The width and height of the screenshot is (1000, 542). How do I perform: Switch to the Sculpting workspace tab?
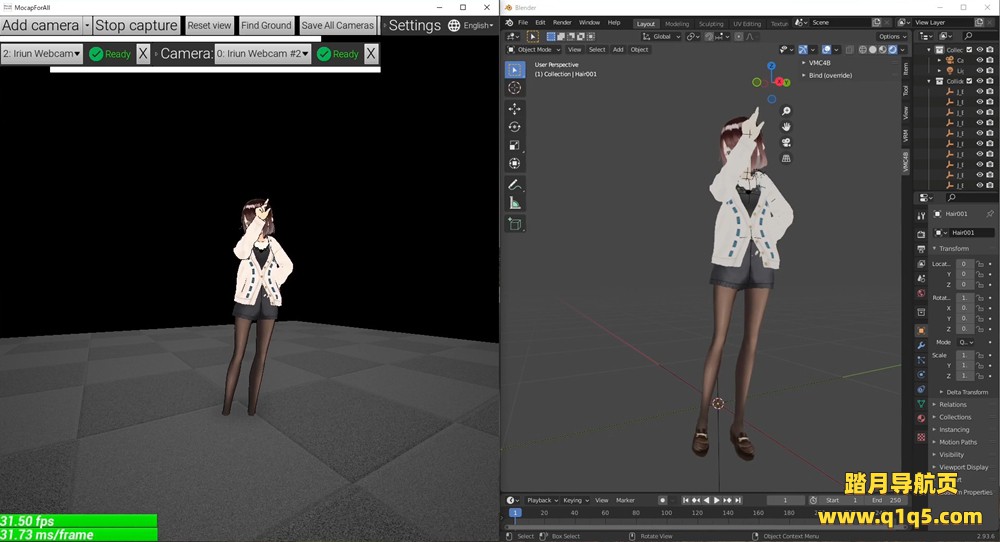[711, 23]
